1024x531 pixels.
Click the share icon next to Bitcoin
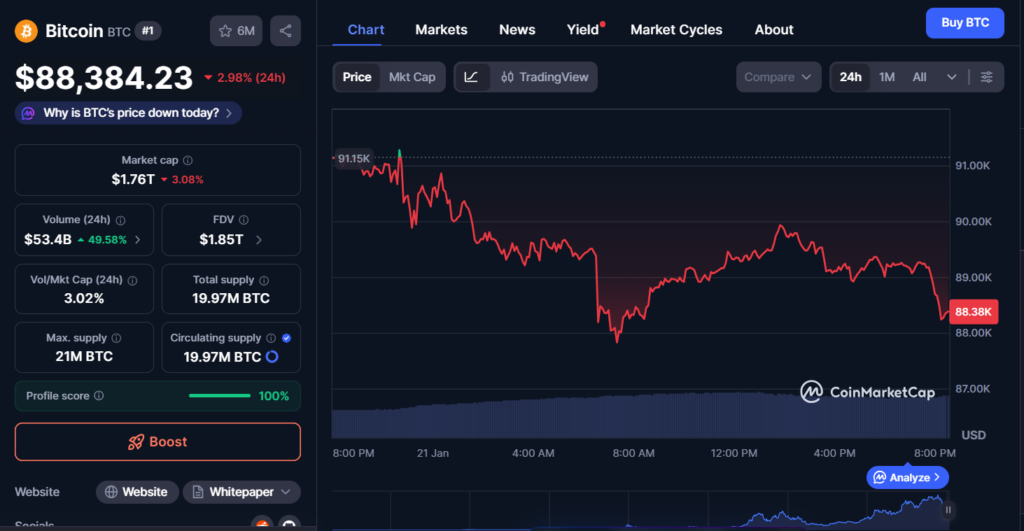click(286, 31)
